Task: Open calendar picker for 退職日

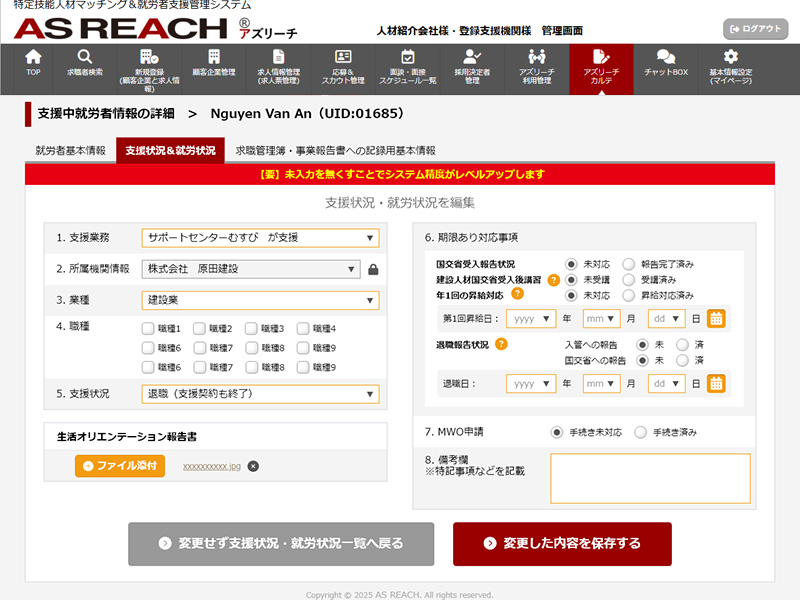Action: [x=716, y=384]
